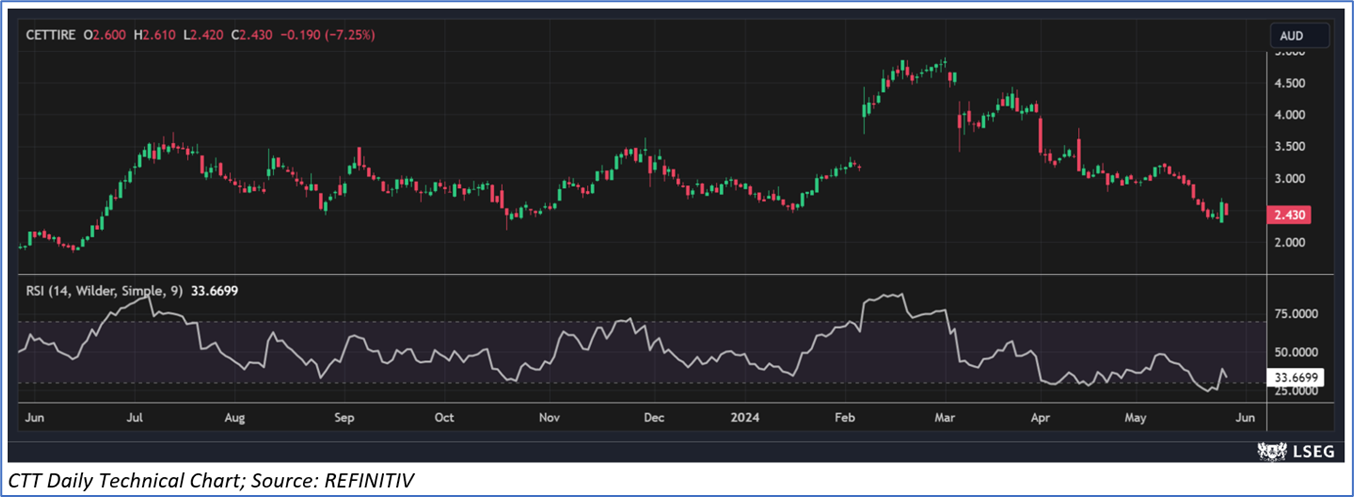Click the chart caption mentioning REFINITIV

tap(210, 482)
